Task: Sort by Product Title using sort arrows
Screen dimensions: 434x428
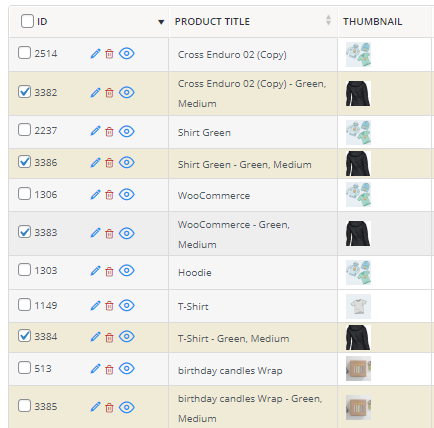Action: point(328,20)
